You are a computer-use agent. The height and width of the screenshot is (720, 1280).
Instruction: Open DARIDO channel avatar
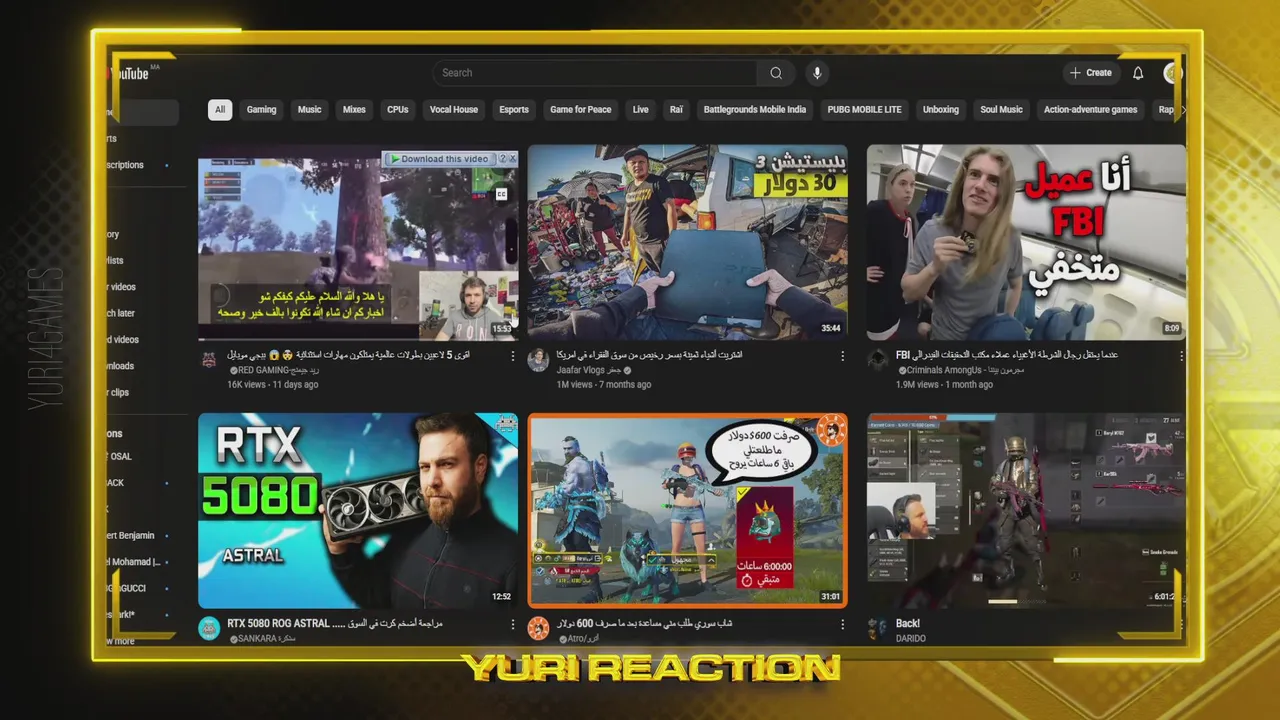pyautogui.click(x=877, y=628)
